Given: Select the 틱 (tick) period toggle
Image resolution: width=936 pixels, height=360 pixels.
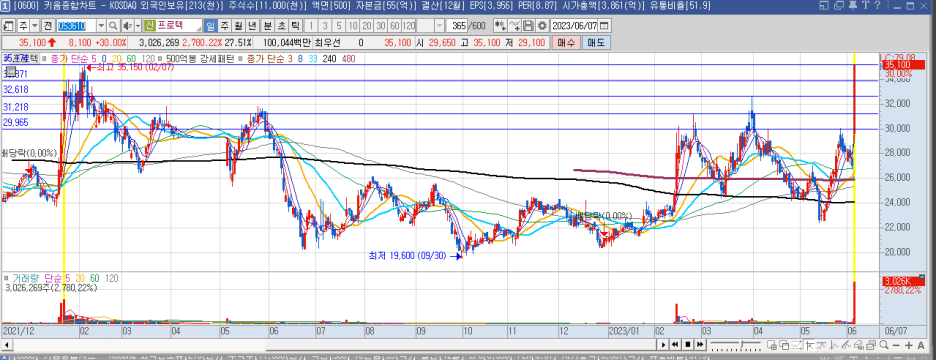Looking at the screenshot, I should tap(295, 26).
